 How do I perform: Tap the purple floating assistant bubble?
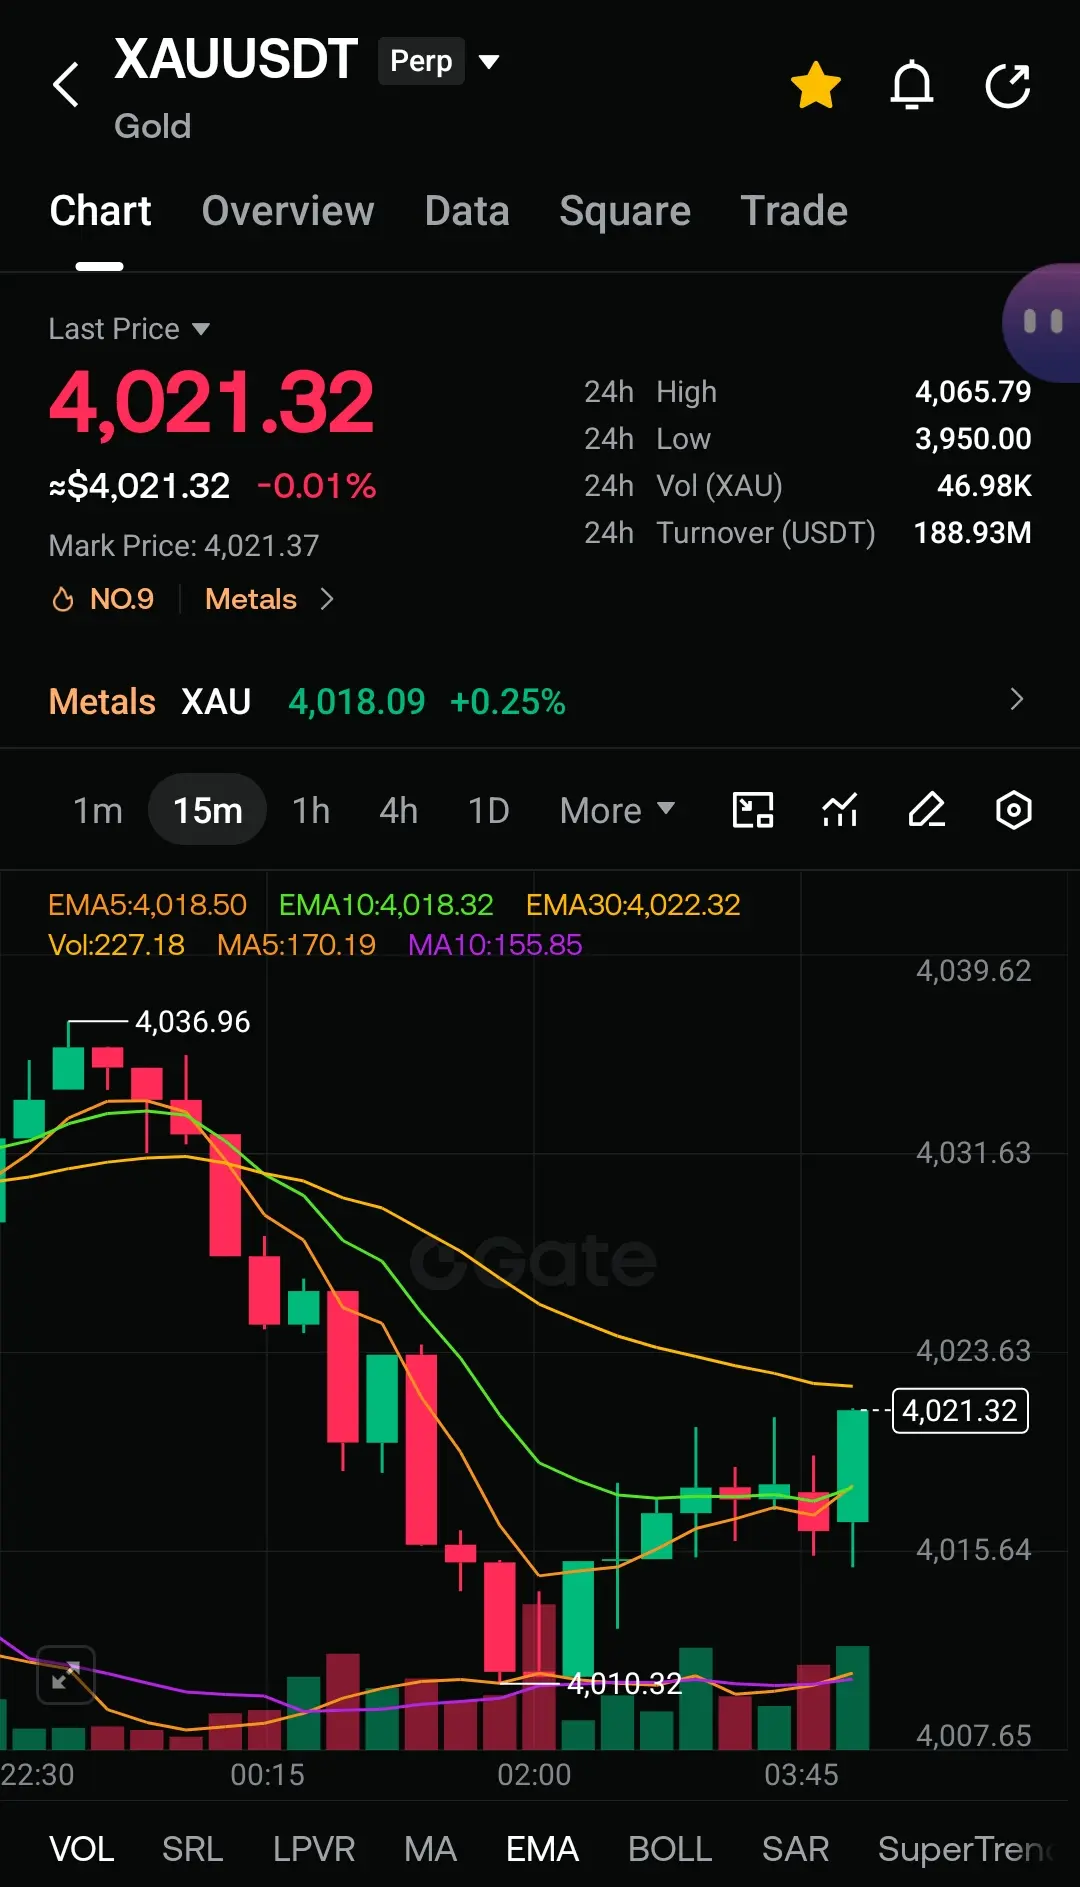point(1042,322)
